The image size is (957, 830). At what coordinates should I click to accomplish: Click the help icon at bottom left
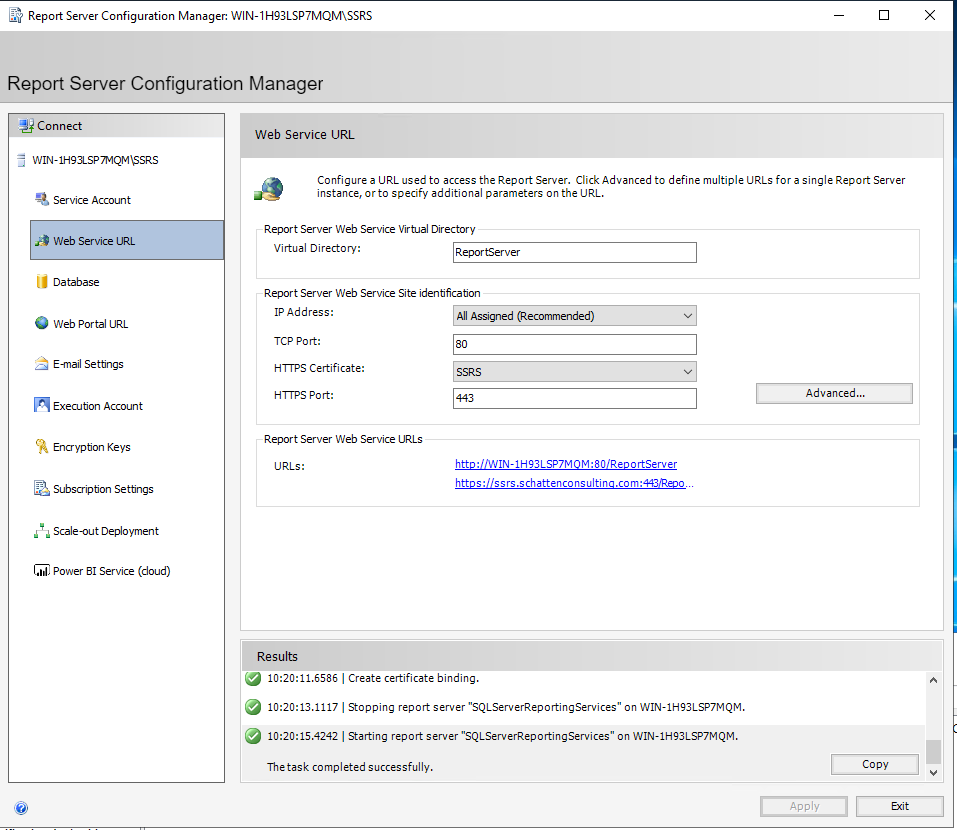21,807
